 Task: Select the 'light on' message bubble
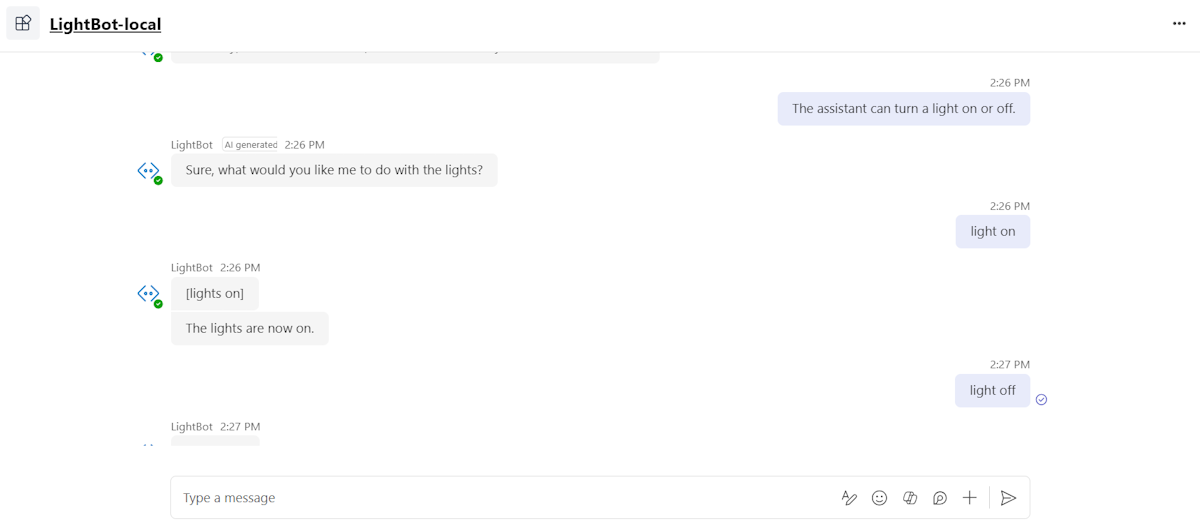click(x=993, y=231)
